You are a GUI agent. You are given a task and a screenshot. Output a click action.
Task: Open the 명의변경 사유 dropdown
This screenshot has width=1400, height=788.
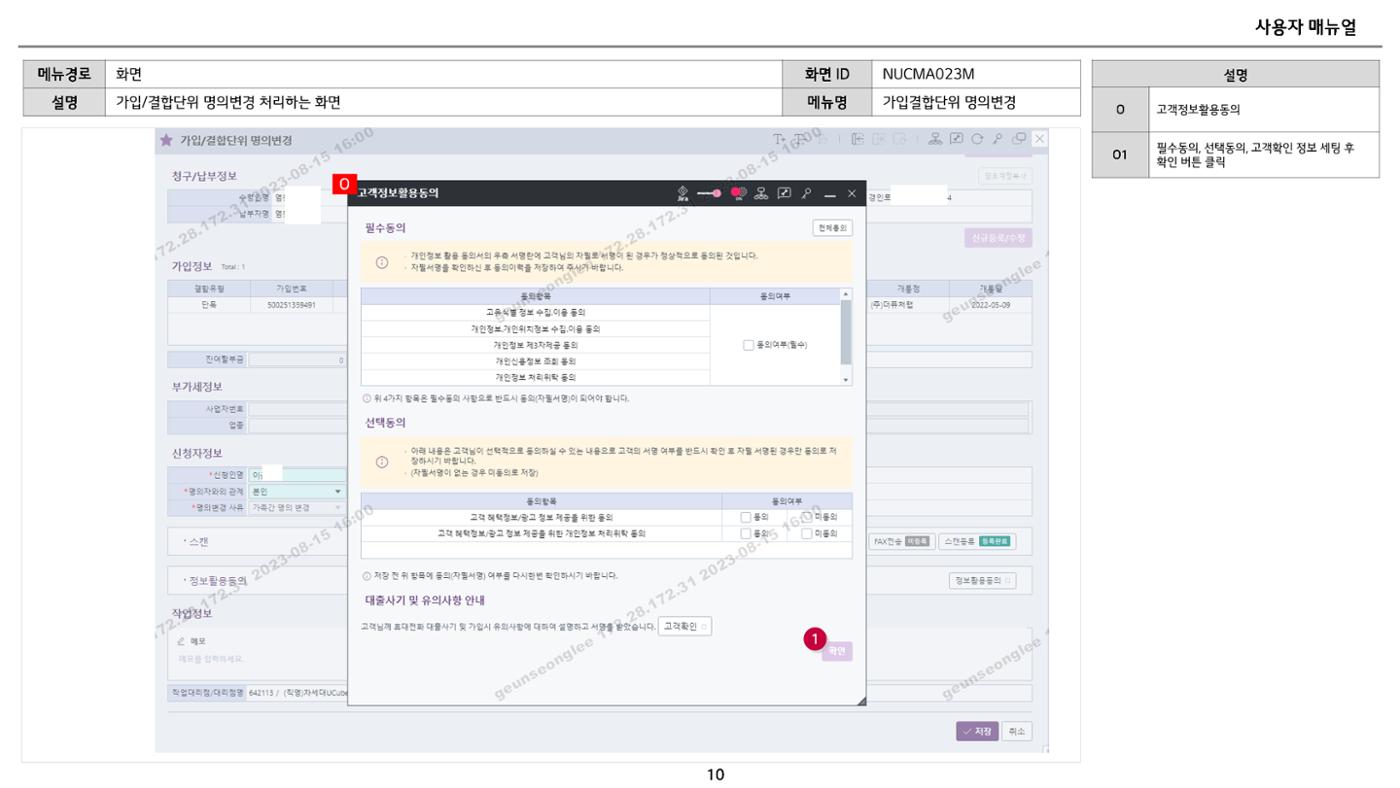(x=297, y=507)
